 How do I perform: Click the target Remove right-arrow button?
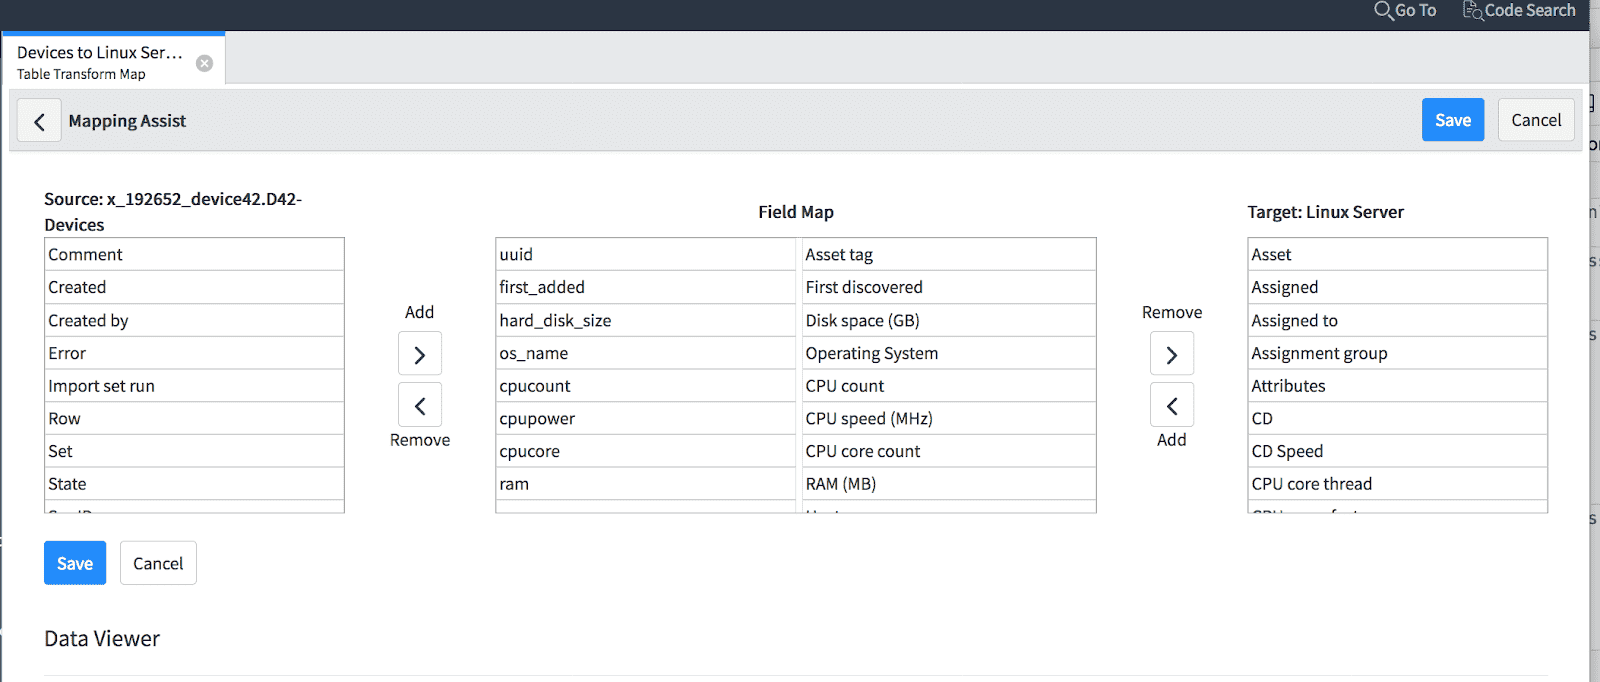1172,355
